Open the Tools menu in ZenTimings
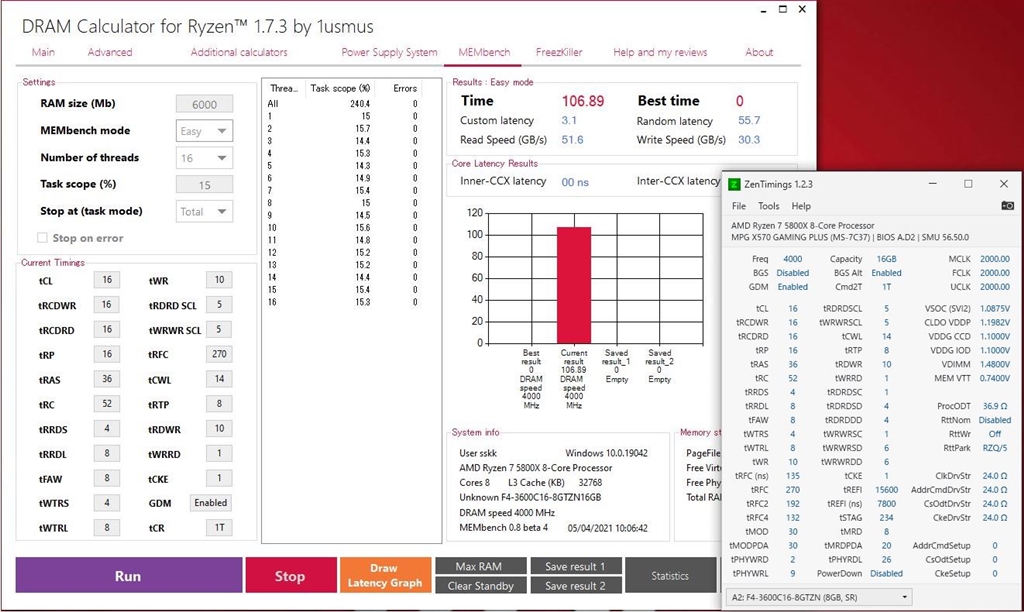Image resolution: width=1024 pixels, height=612 pixels. click(x=769, y=206)
